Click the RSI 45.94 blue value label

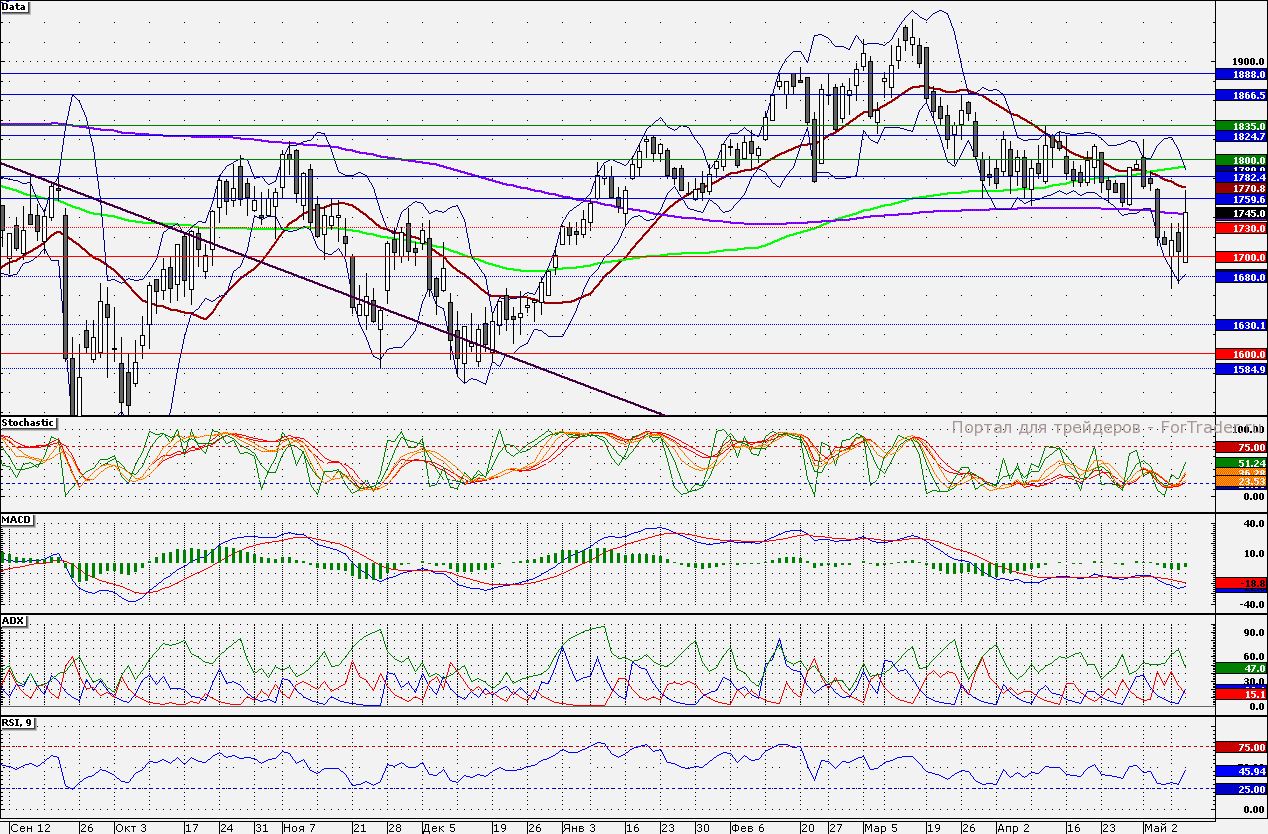coord(1241,772)
